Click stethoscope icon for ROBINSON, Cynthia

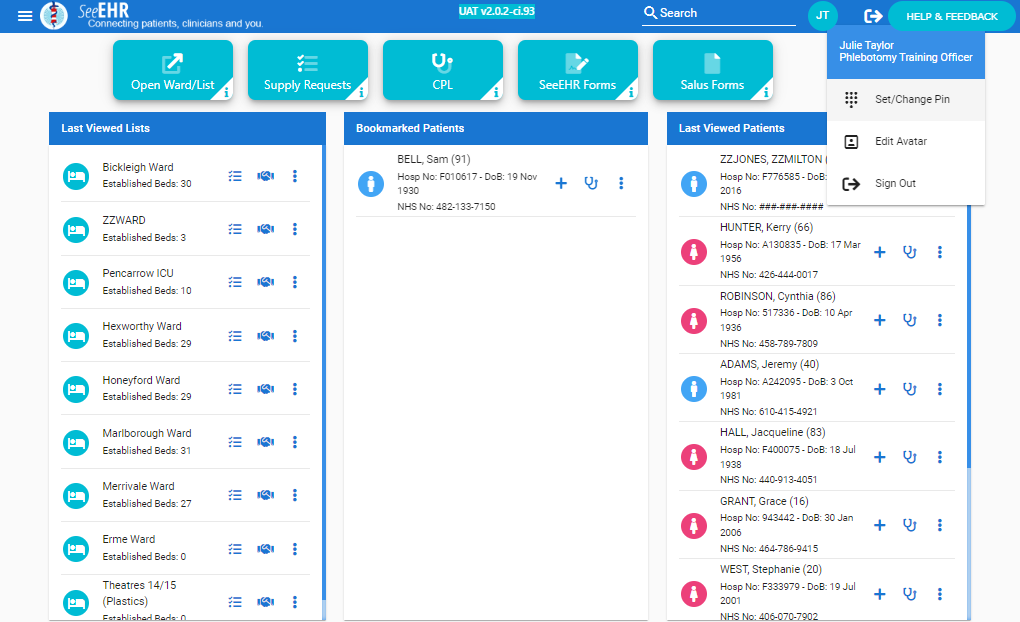coord(909,320)
